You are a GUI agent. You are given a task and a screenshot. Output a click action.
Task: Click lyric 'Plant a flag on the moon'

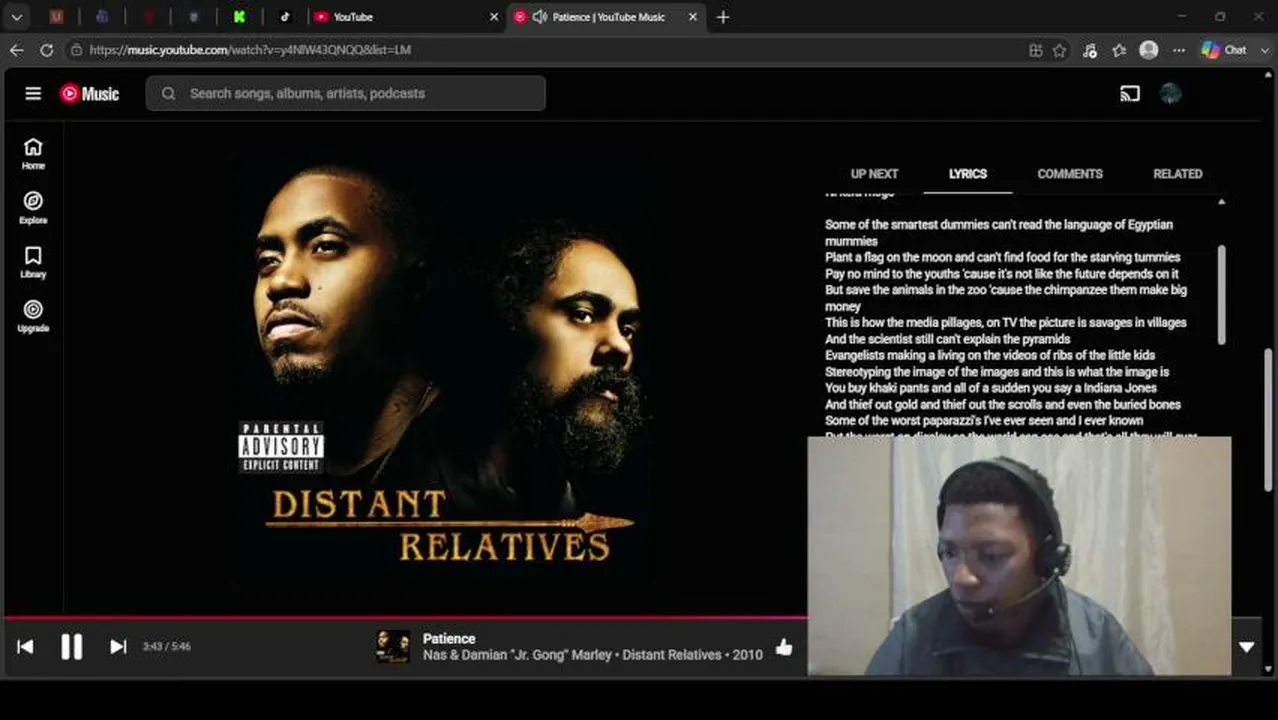coord(1002,257)
